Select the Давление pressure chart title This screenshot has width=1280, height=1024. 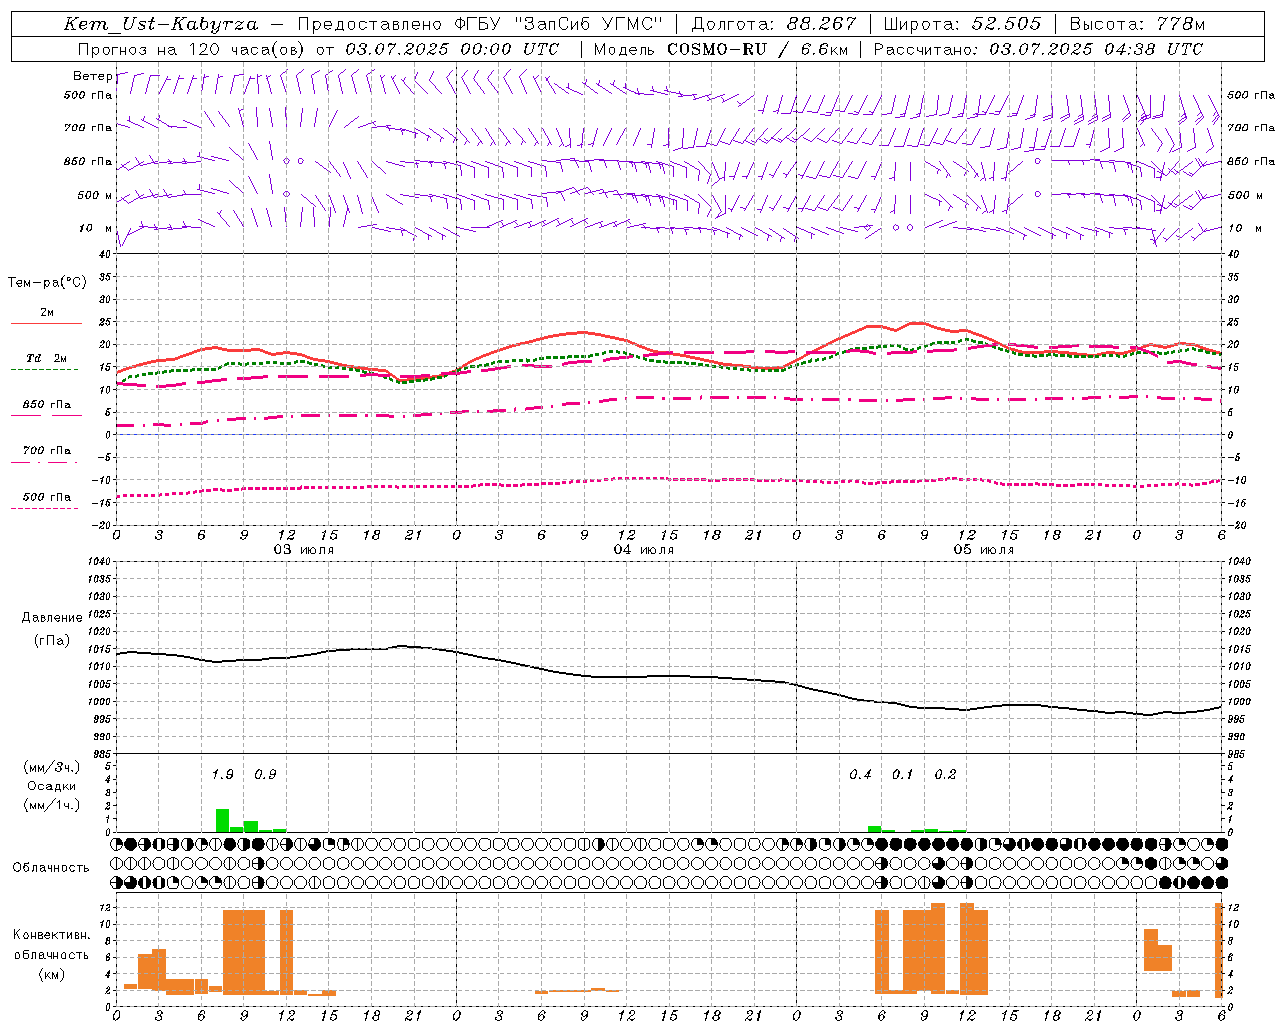click(x=52, y=618)
